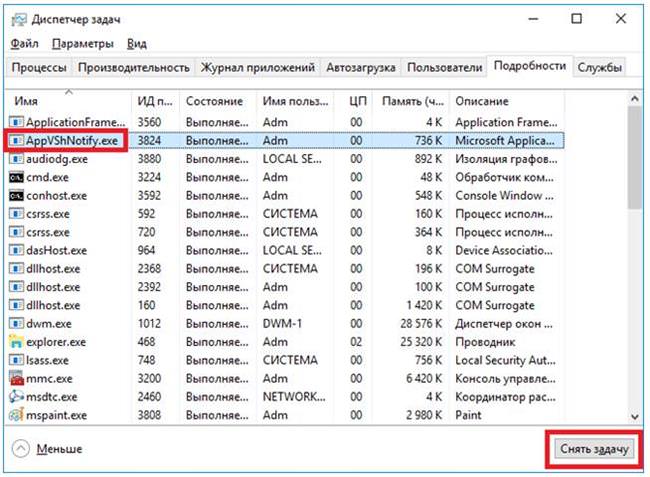Click the icon of dllhost.exe with PID 2392

pos(16,287)
